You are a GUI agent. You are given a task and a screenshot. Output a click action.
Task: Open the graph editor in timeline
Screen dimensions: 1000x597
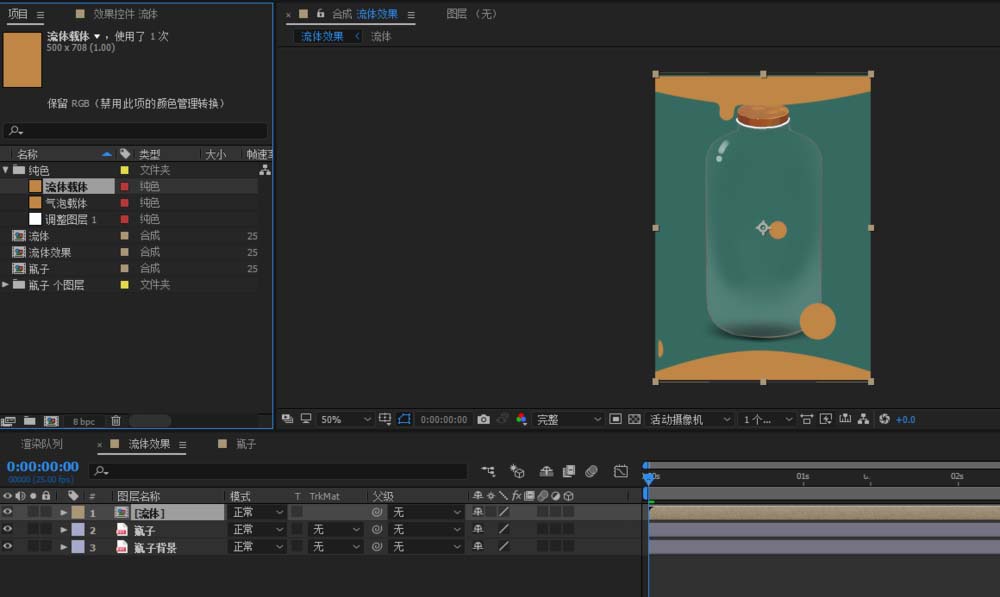[x=620, y=471]
